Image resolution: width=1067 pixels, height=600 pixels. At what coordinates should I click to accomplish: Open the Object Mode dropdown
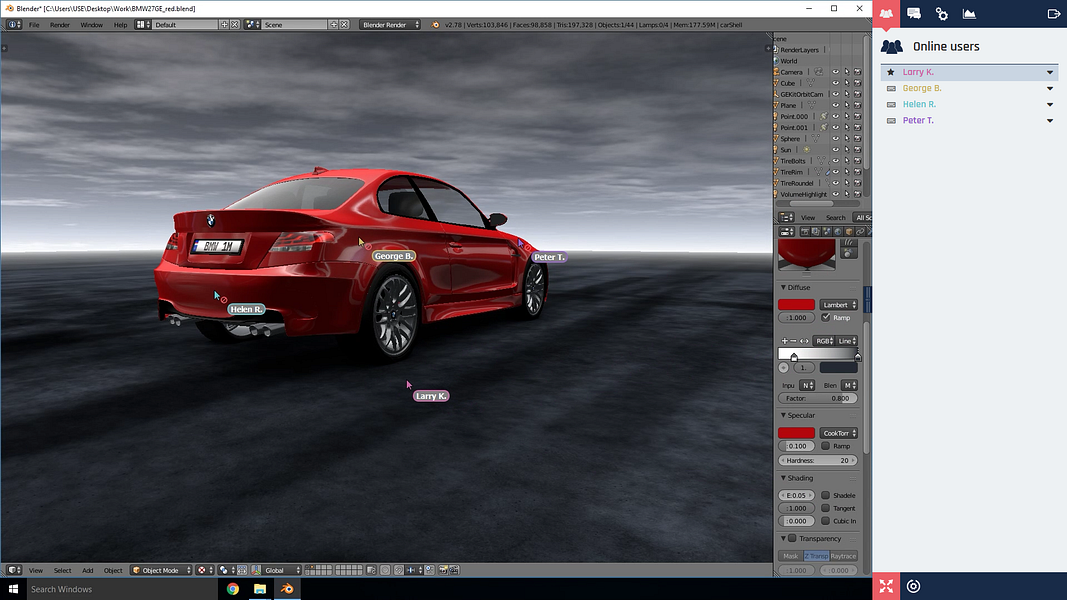tap(161, 570)
